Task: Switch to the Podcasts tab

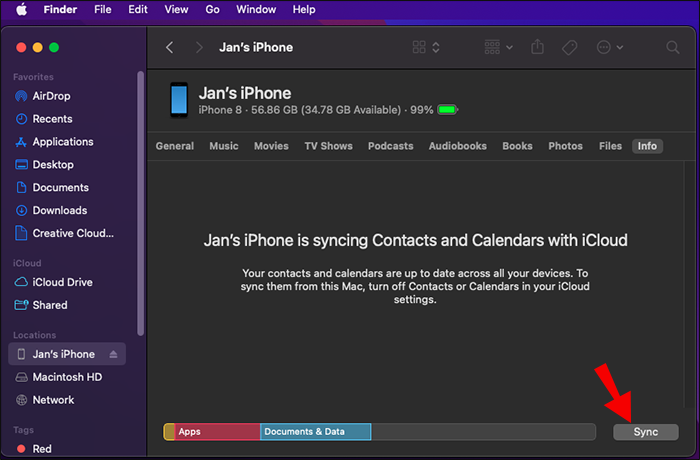Action: point(391,146)
